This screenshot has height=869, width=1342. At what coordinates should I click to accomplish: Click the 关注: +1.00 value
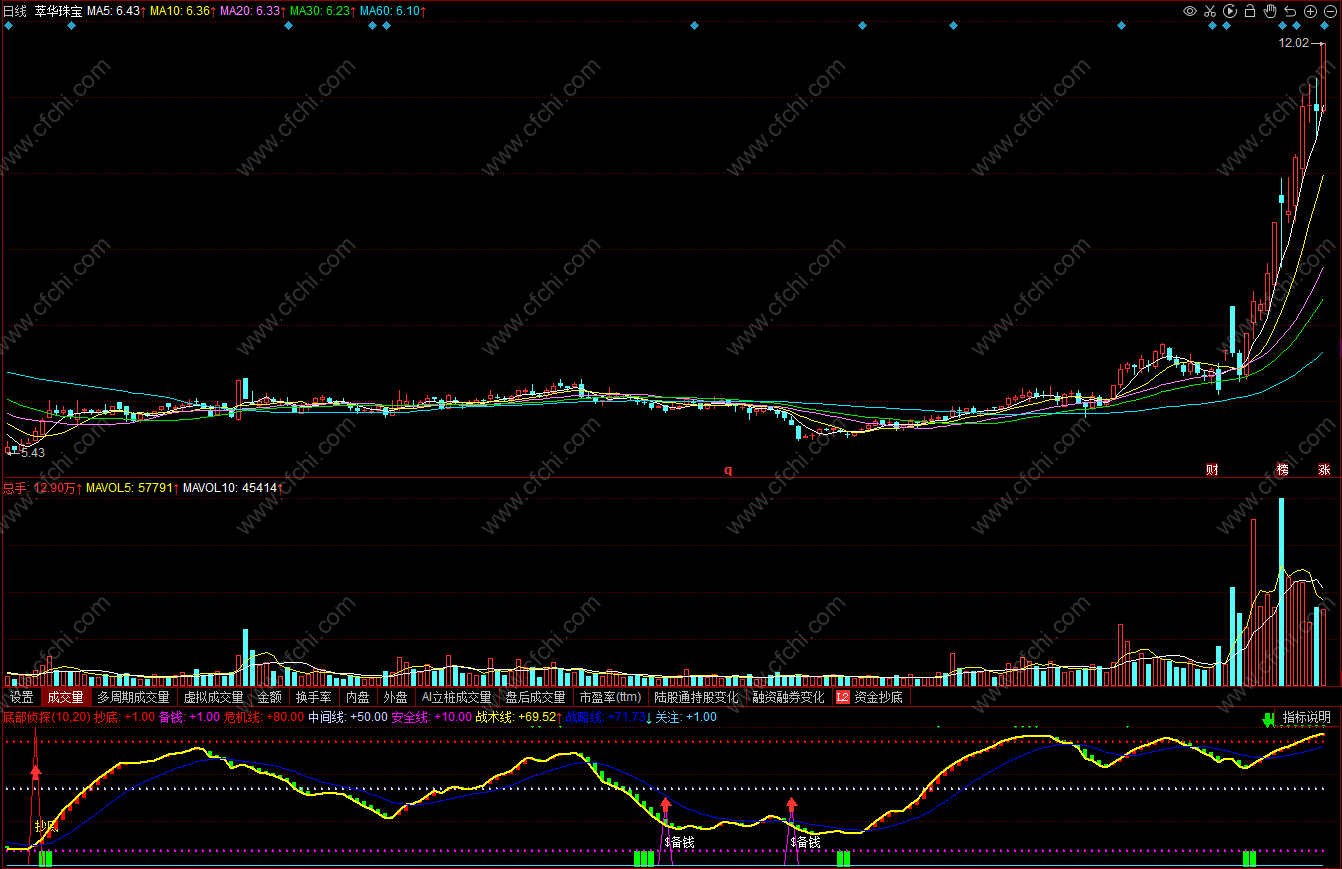tap(686, 717)
